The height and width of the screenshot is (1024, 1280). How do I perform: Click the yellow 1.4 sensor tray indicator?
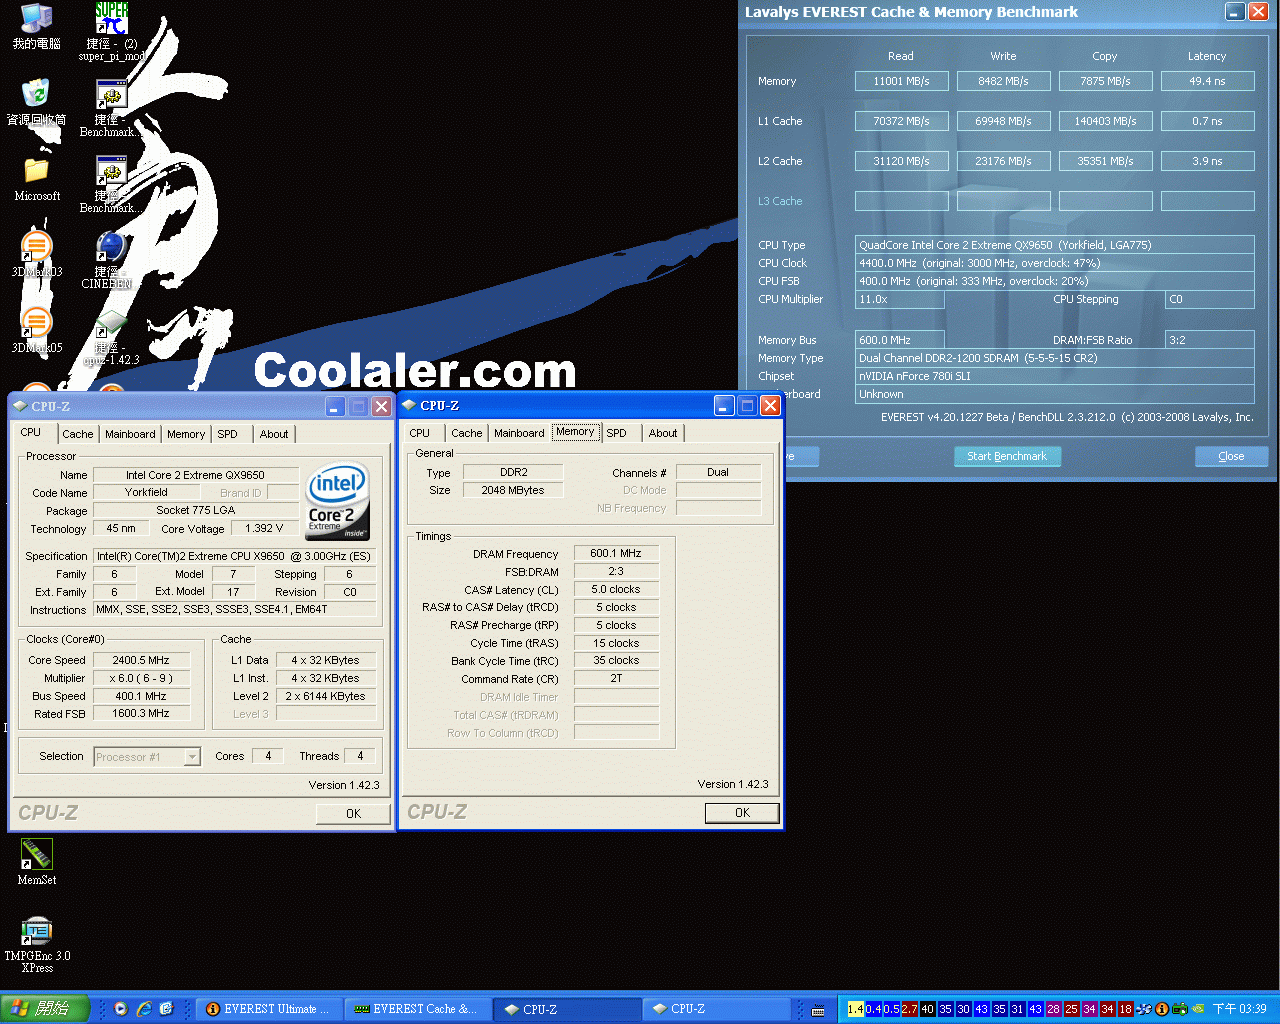tap(855, 1009)
